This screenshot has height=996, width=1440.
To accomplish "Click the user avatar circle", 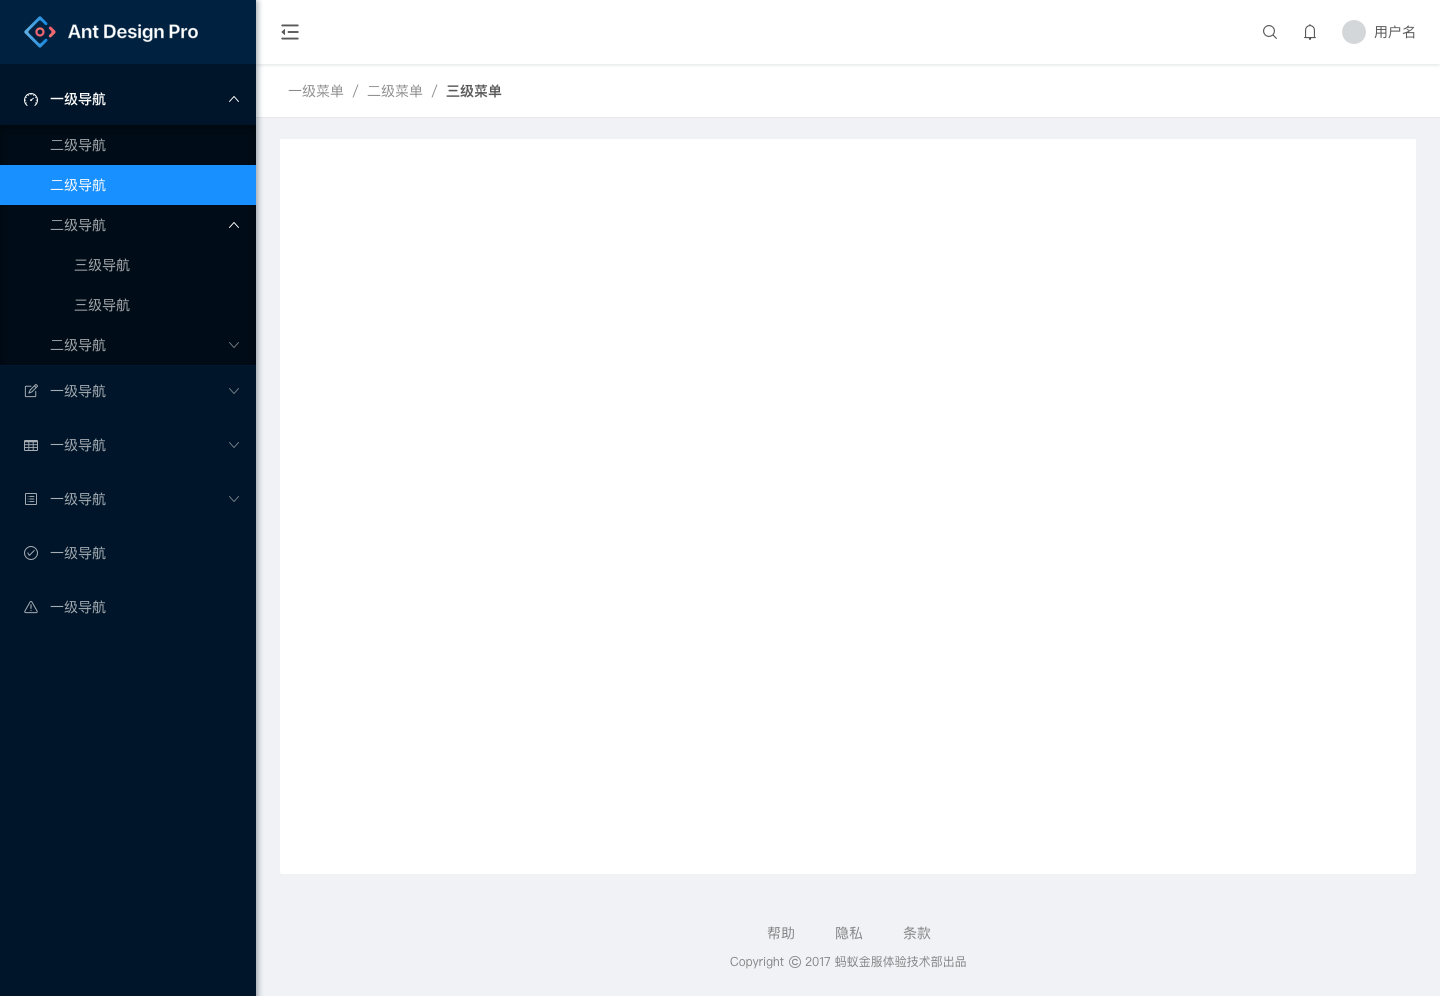I will point(1354,32).
